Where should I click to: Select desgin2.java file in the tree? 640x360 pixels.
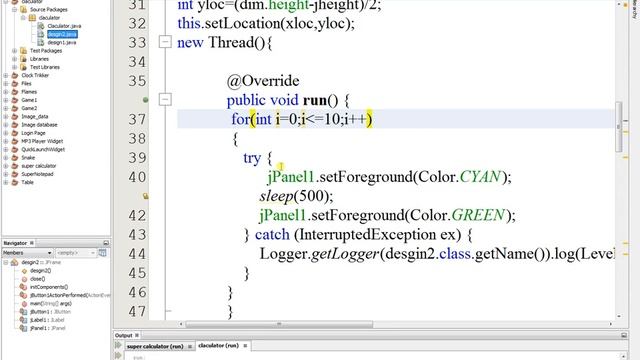(62, 34)
